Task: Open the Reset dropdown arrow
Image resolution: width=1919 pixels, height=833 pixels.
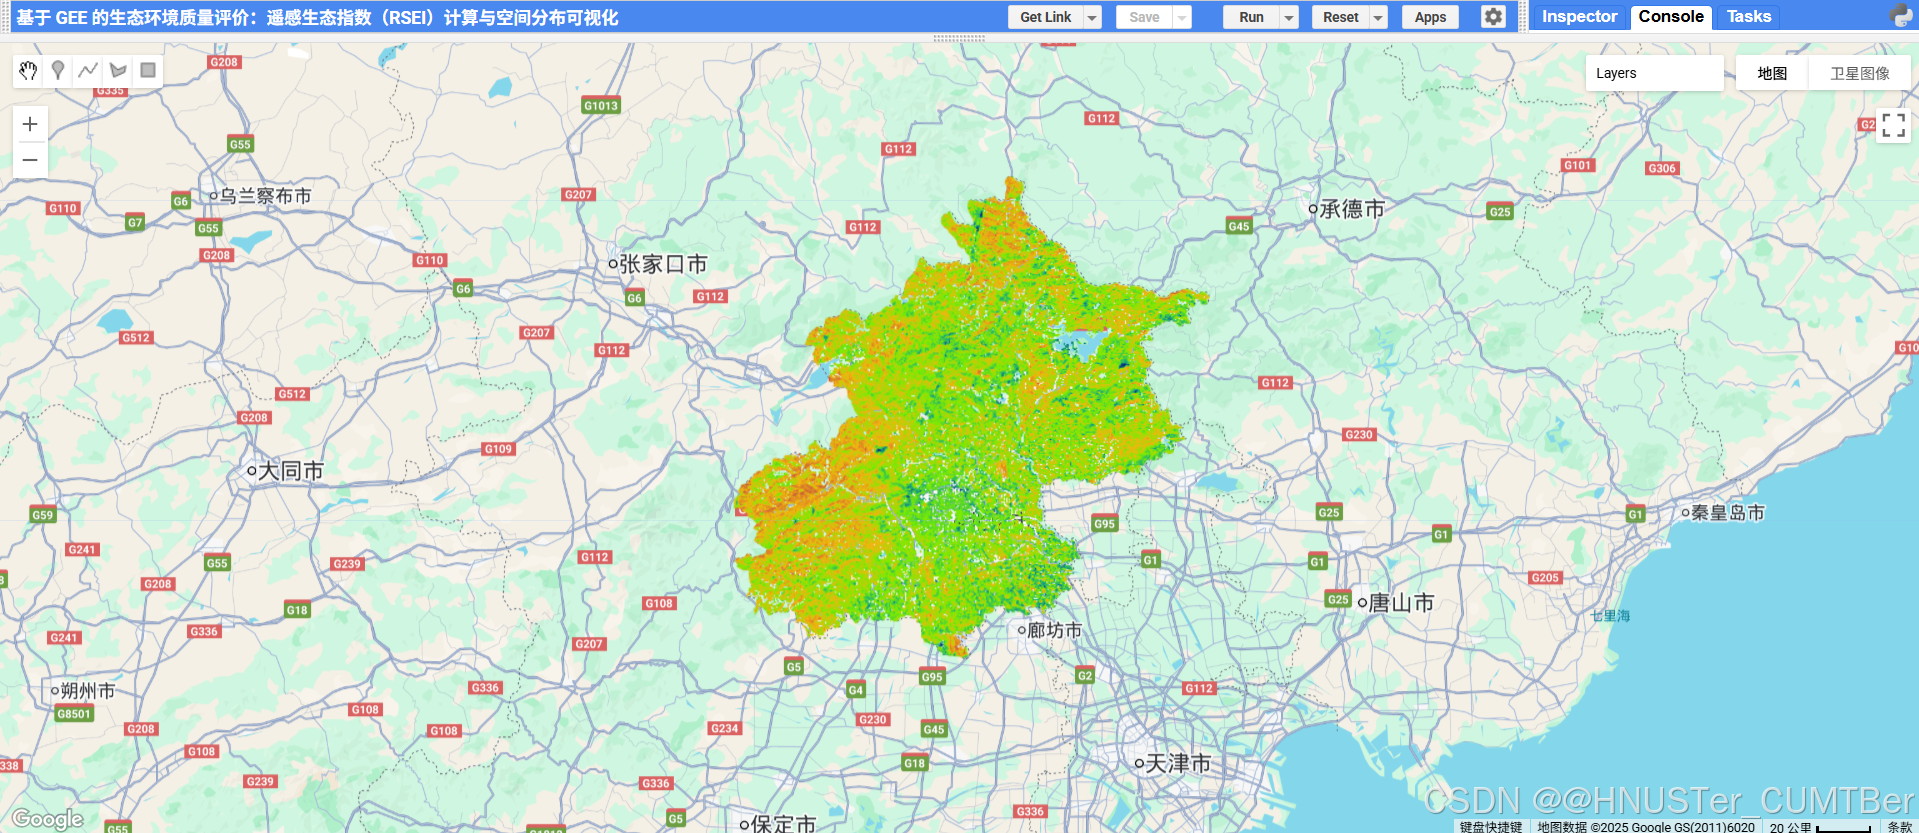Action: pyautogui.click(x=1379, y=17)
